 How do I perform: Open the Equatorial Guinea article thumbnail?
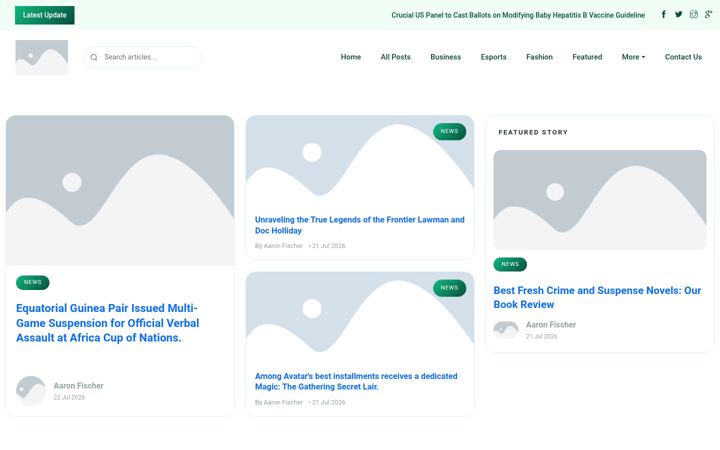coord(120,190)
